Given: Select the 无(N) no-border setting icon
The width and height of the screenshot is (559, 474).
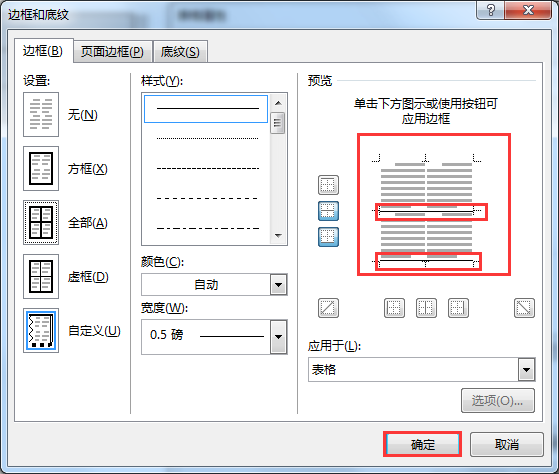Looking at the screenshot, I should [x=41, y=114].
